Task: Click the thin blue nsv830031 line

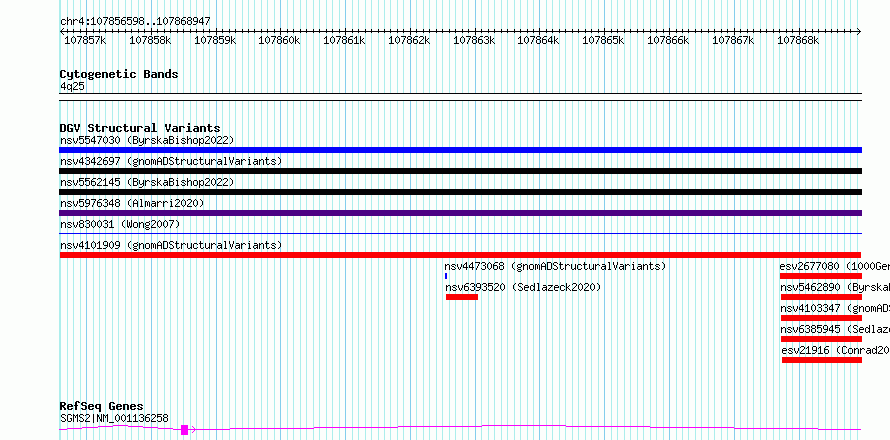Action: (460, 233)
